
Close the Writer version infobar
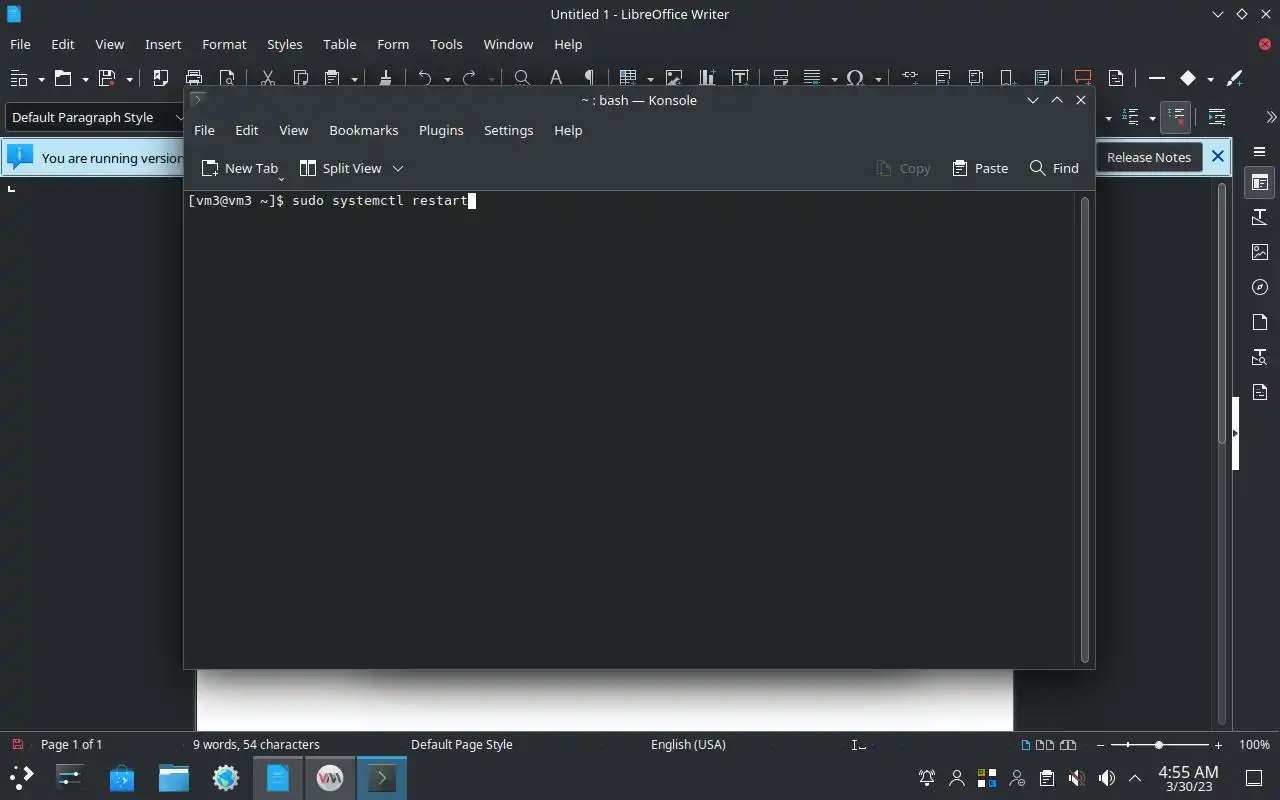(x=1217, y=156)
